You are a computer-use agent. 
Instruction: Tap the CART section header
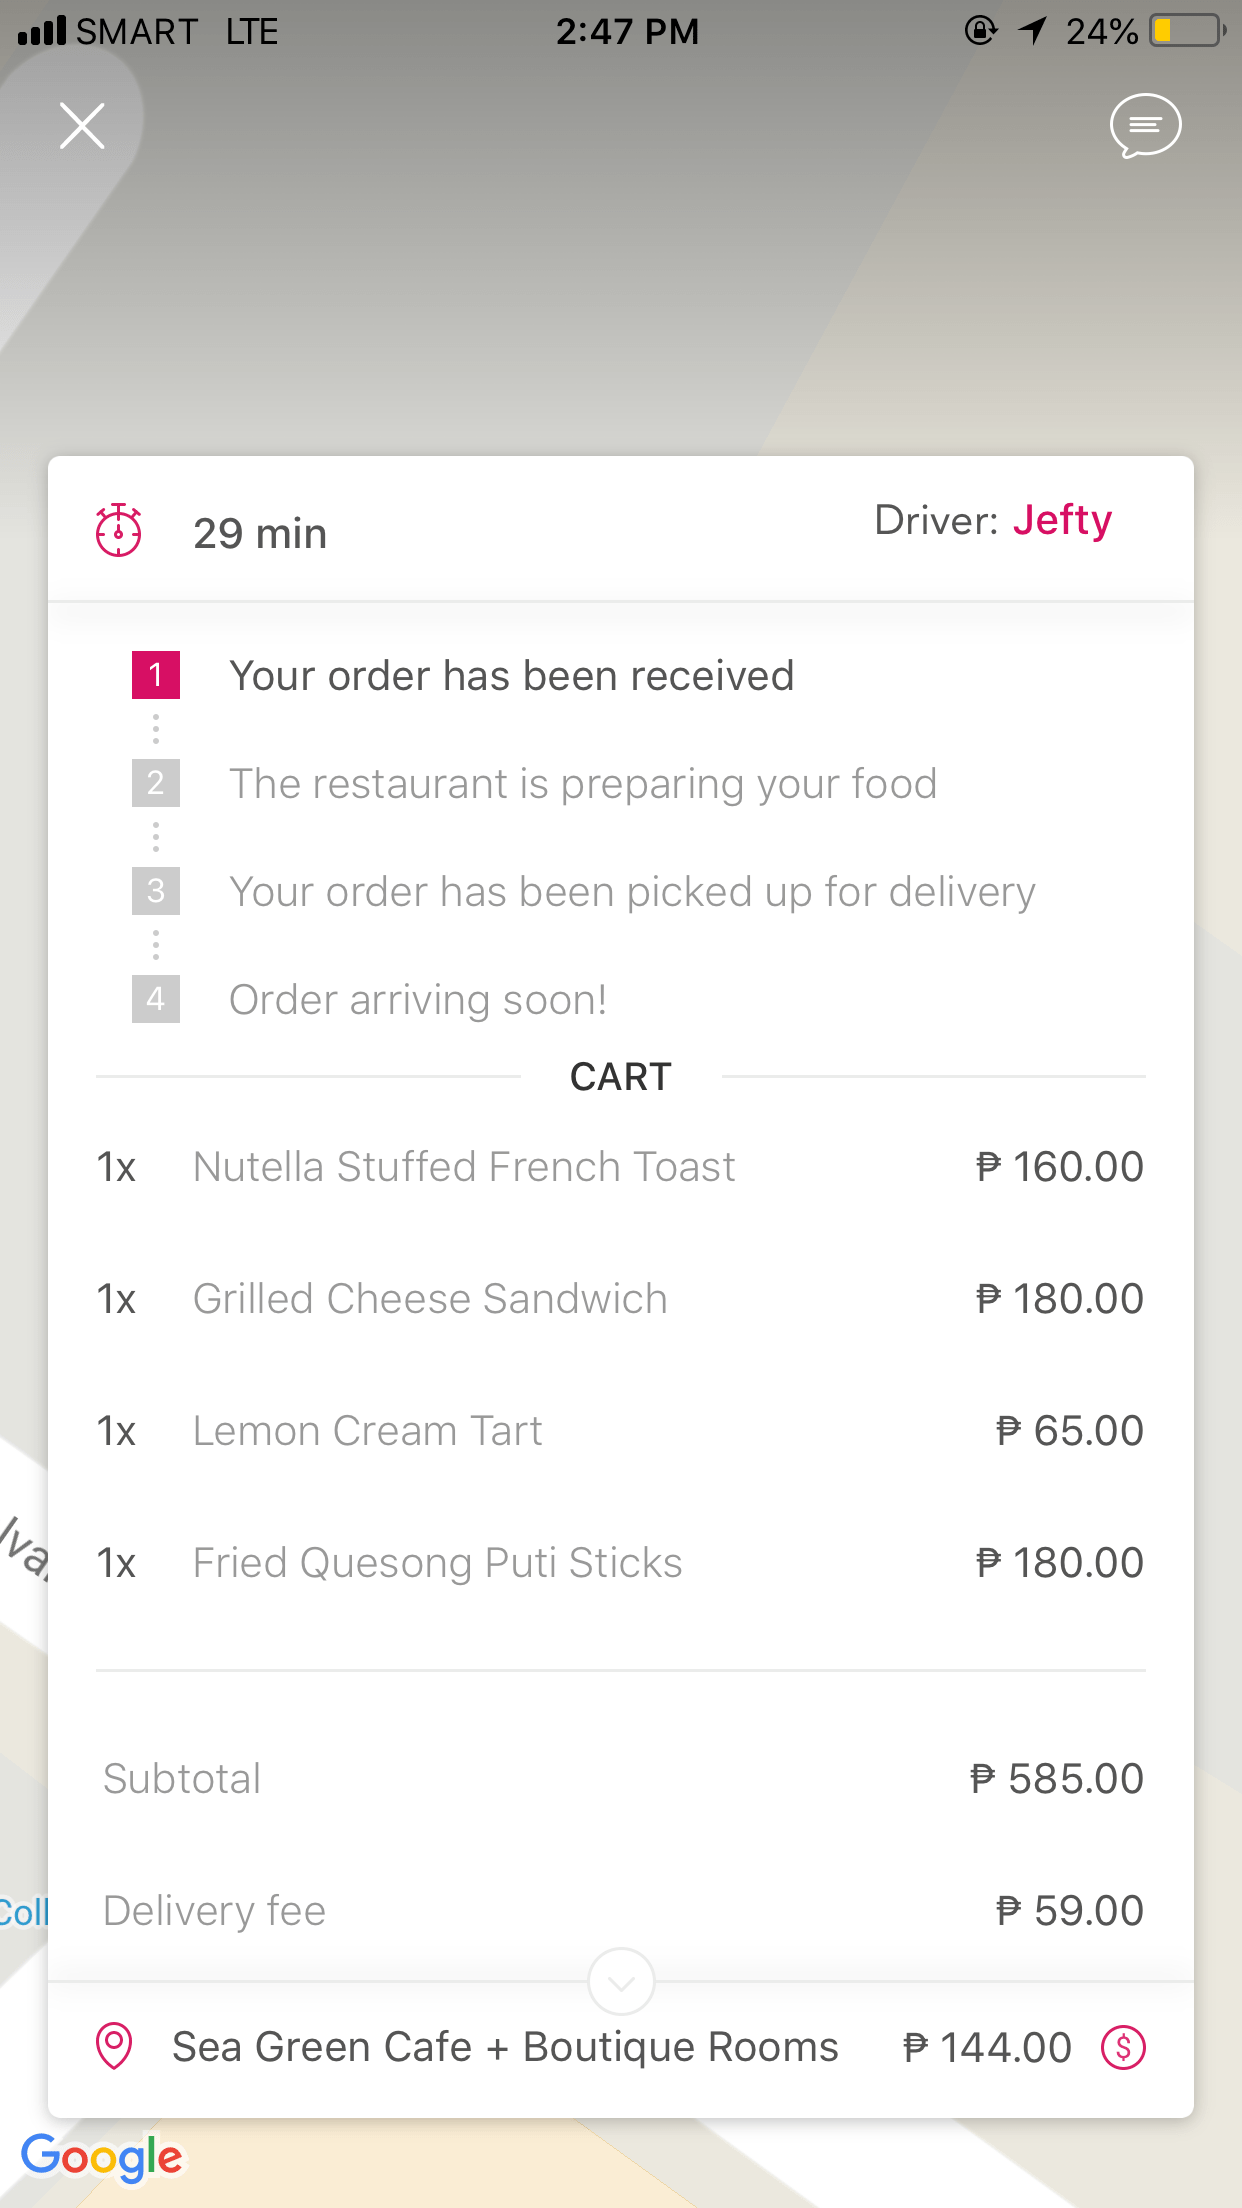620,1077
